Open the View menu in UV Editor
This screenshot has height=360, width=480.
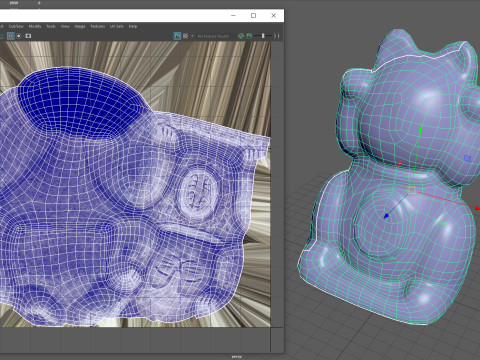[65, 26]
